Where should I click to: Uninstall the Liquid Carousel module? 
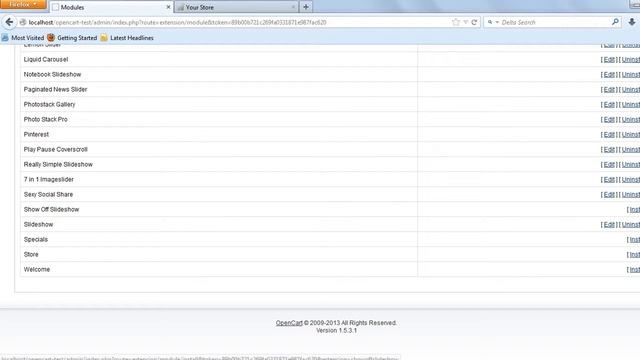tap(631, 60)
